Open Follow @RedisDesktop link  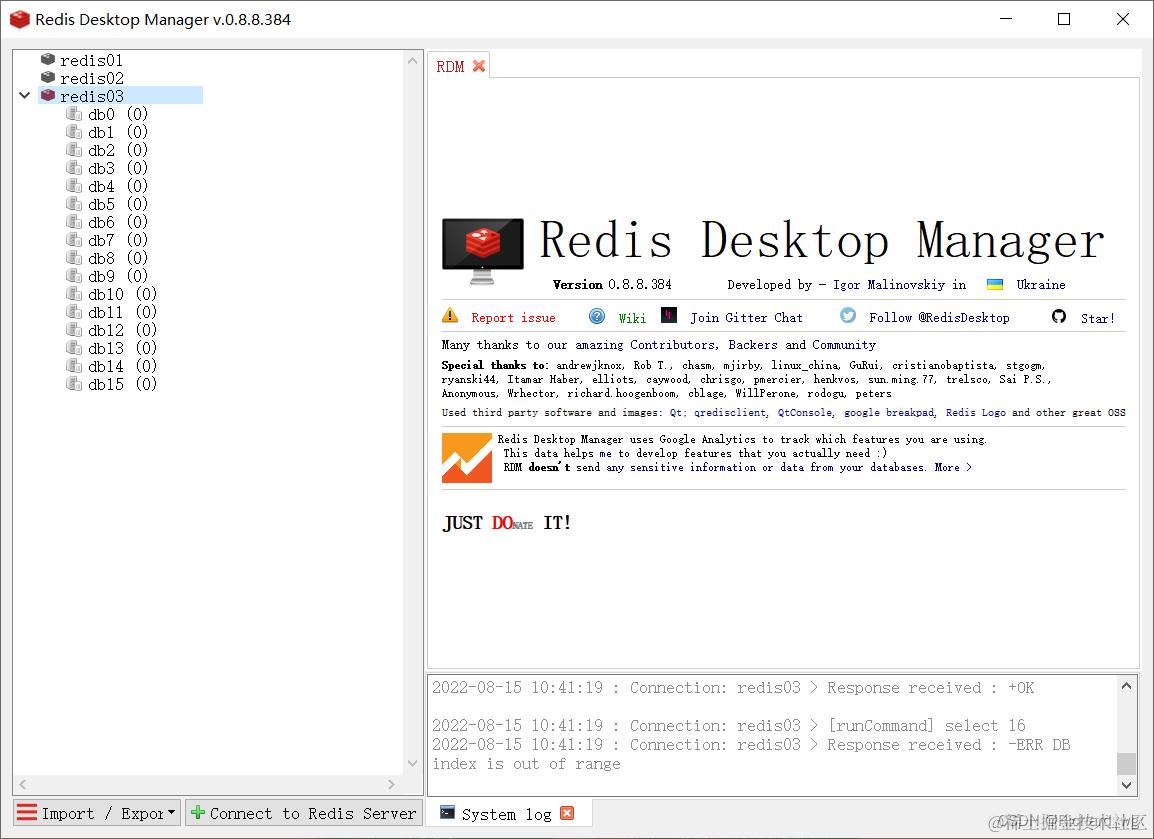(939, 318)
